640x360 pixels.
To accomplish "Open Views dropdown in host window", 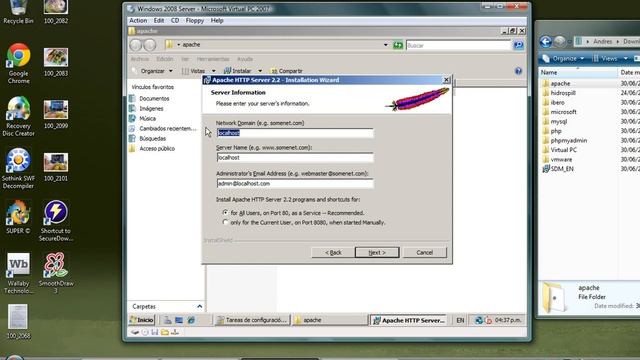I will pos(610,59).
